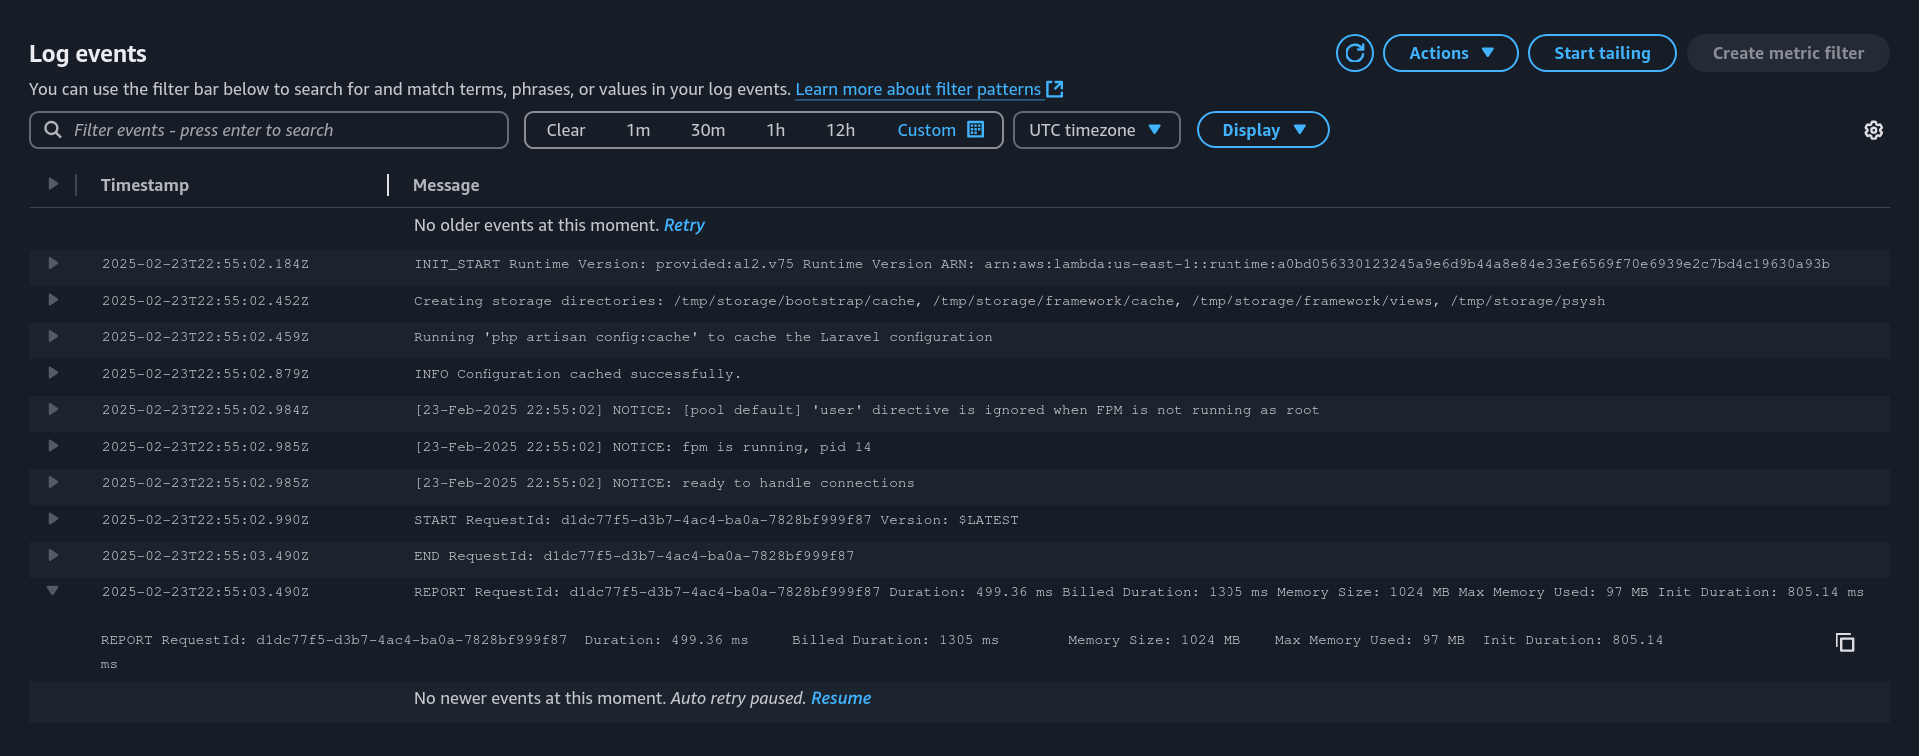Open the Display dropdown

click(1263, 130)
